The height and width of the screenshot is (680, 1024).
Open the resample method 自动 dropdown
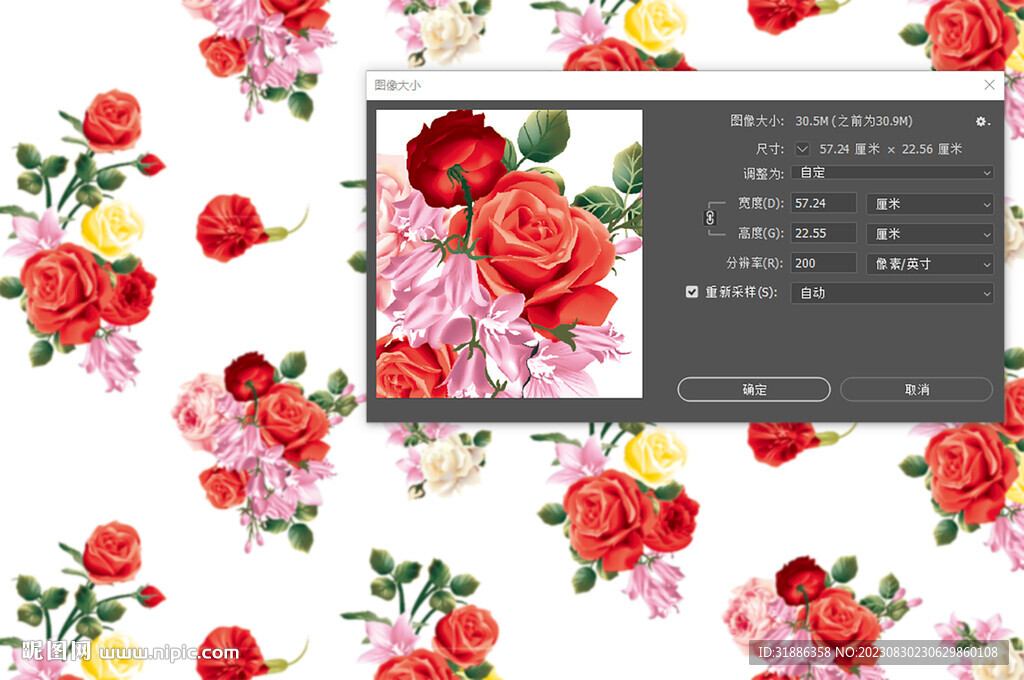tap(892, 293)
